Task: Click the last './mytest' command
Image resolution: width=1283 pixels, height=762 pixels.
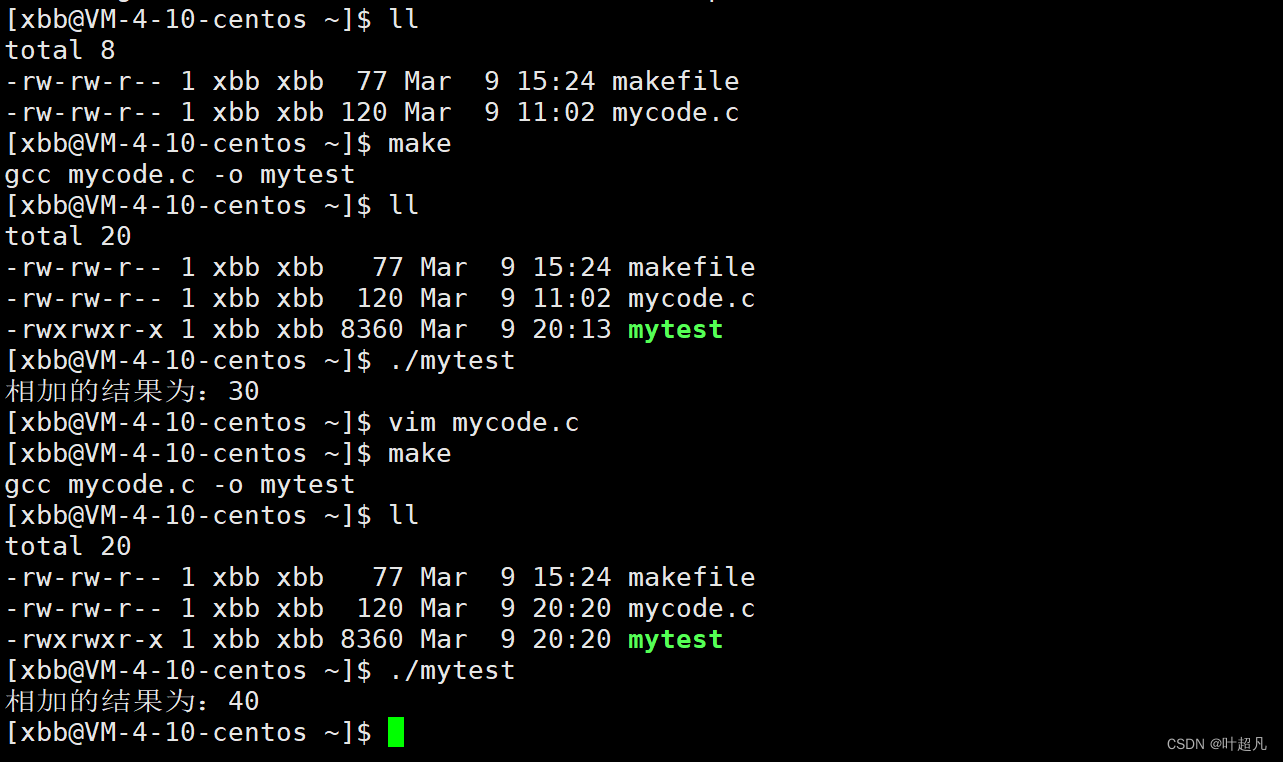Action: (x=452, y=670)
